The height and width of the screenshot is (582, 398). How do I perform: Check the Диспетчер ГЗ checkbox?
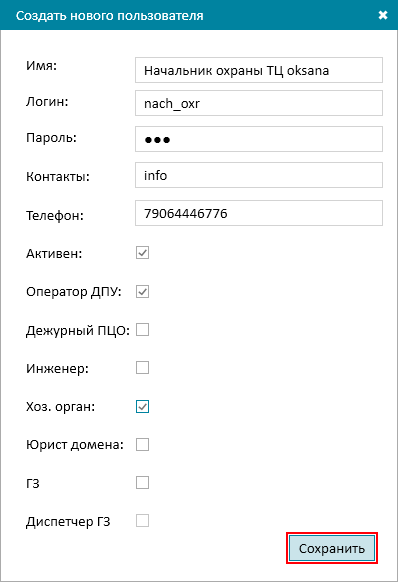(143, 521)
